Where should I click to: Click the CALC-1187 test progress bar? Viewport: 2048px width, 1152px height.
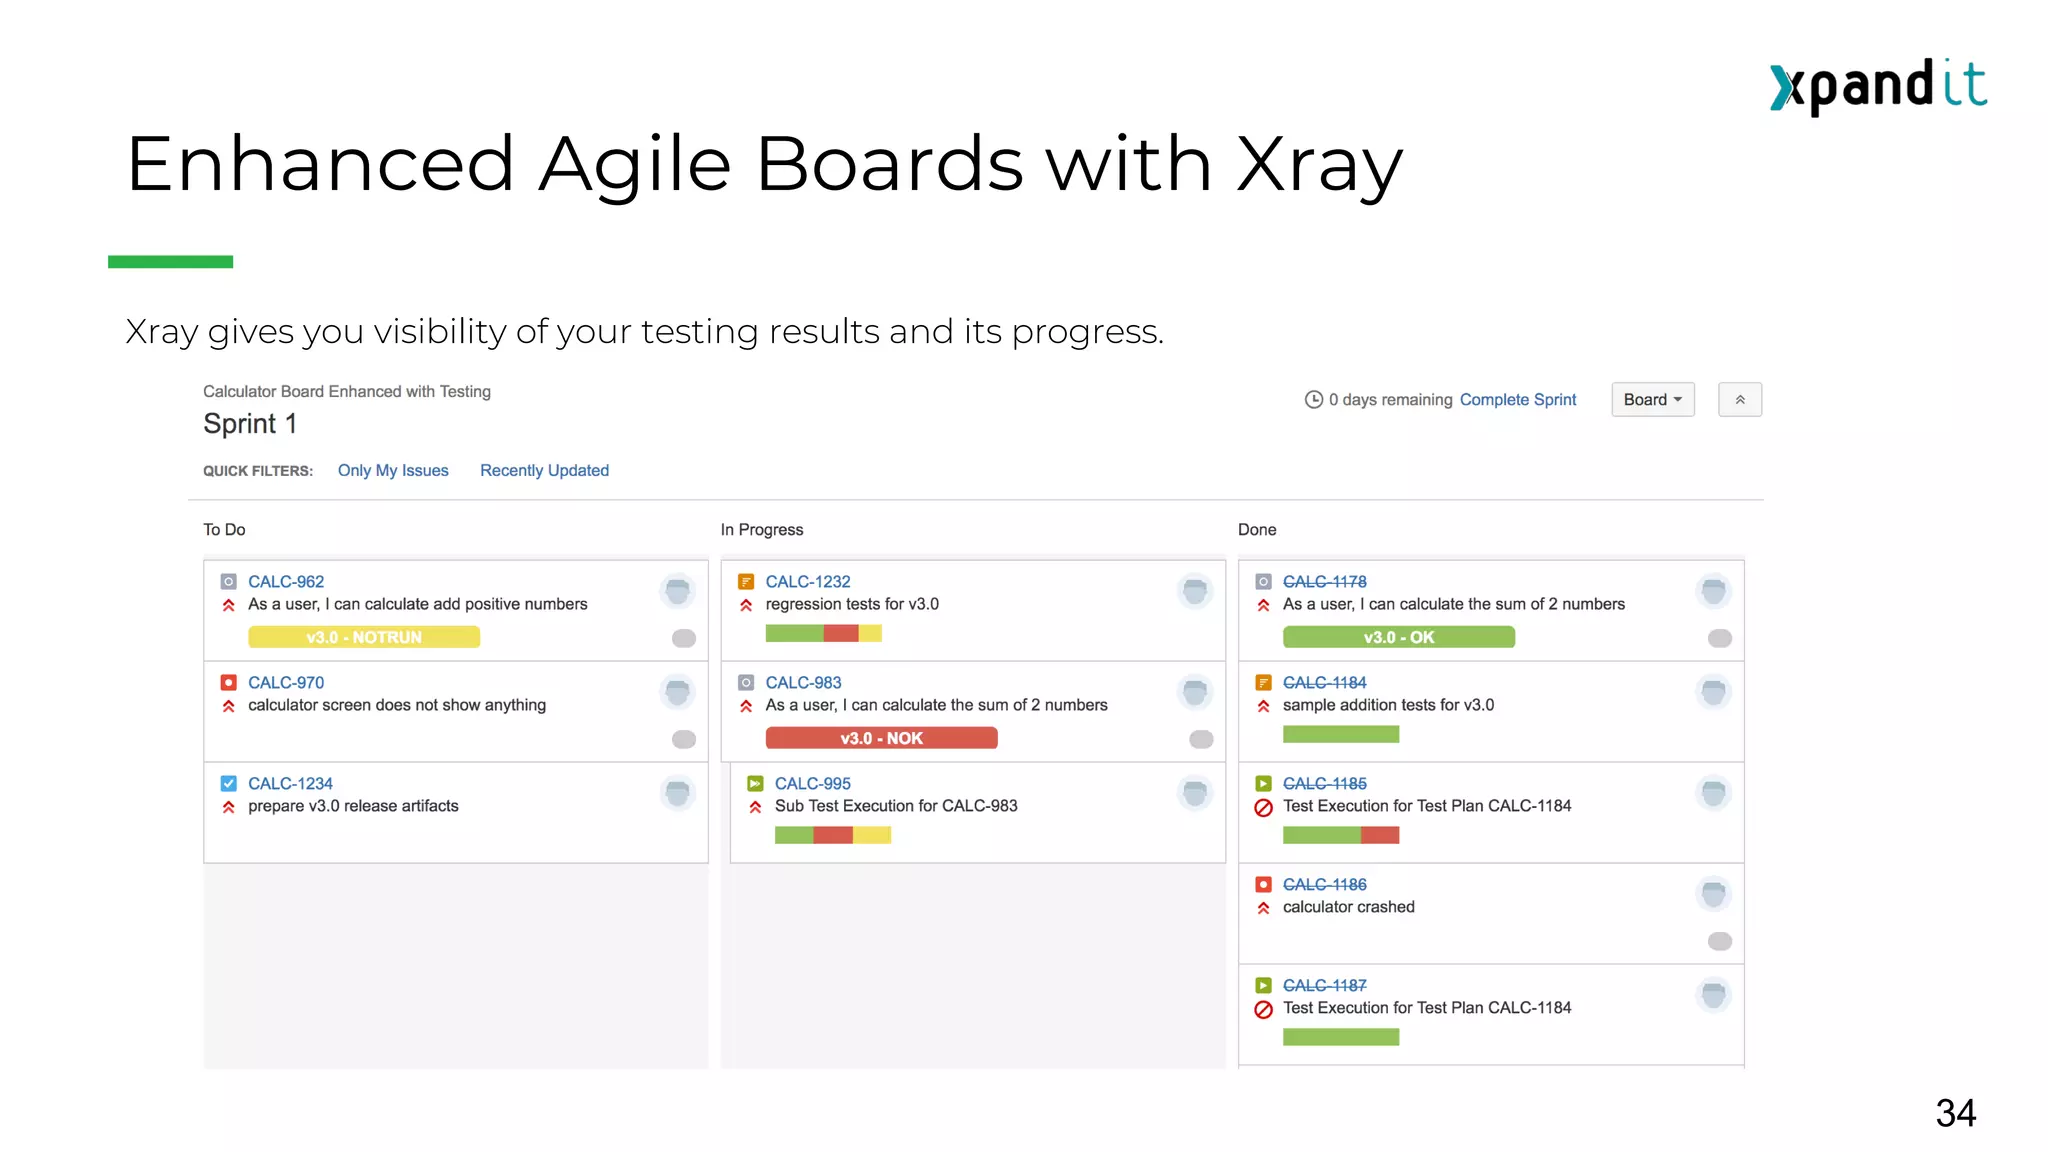click(x=1340, y=1037)
